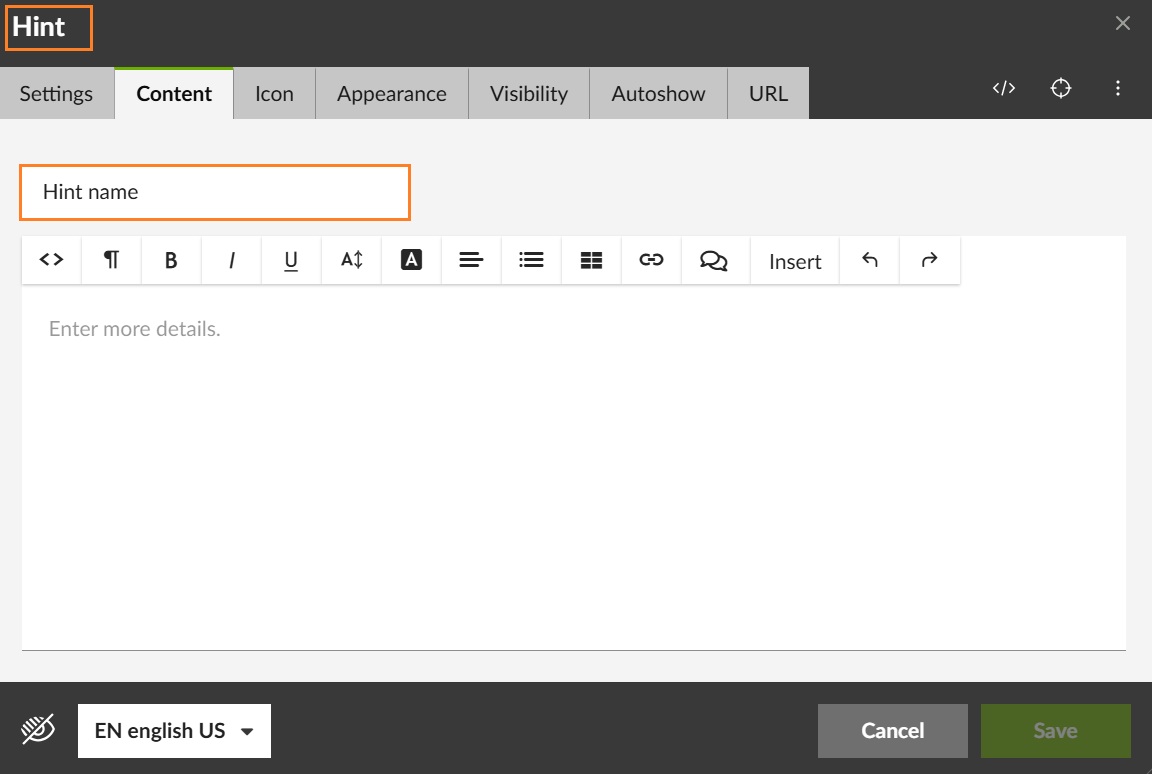
Task: Open the Icon tab
Action: click(274, 93)
